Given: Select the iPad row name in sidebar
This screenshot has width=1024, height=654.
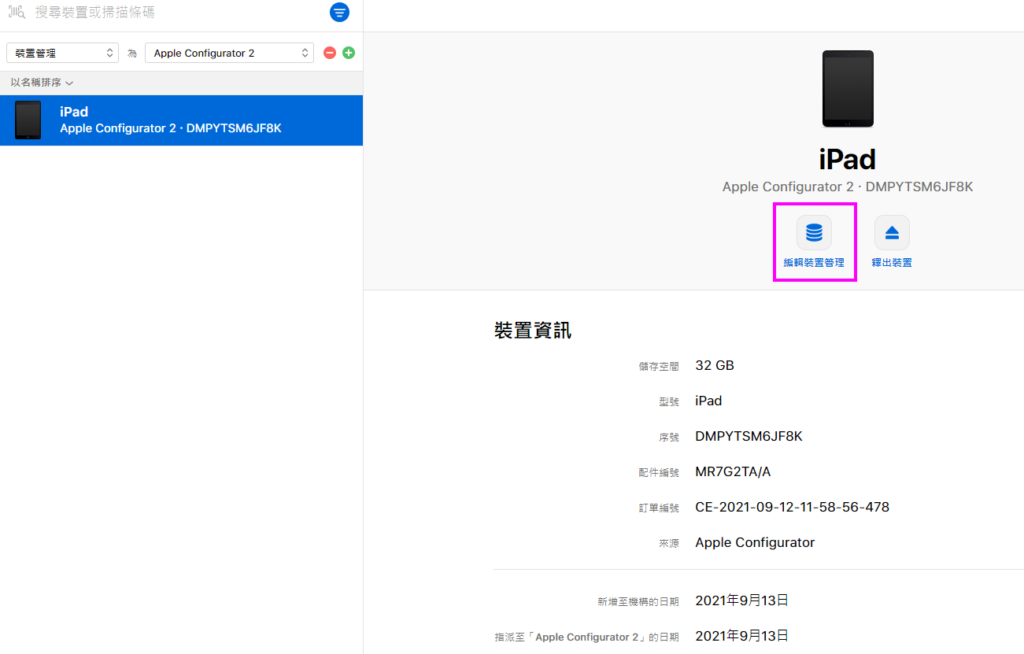Looking at the screenshot, I should pos(74,112).
